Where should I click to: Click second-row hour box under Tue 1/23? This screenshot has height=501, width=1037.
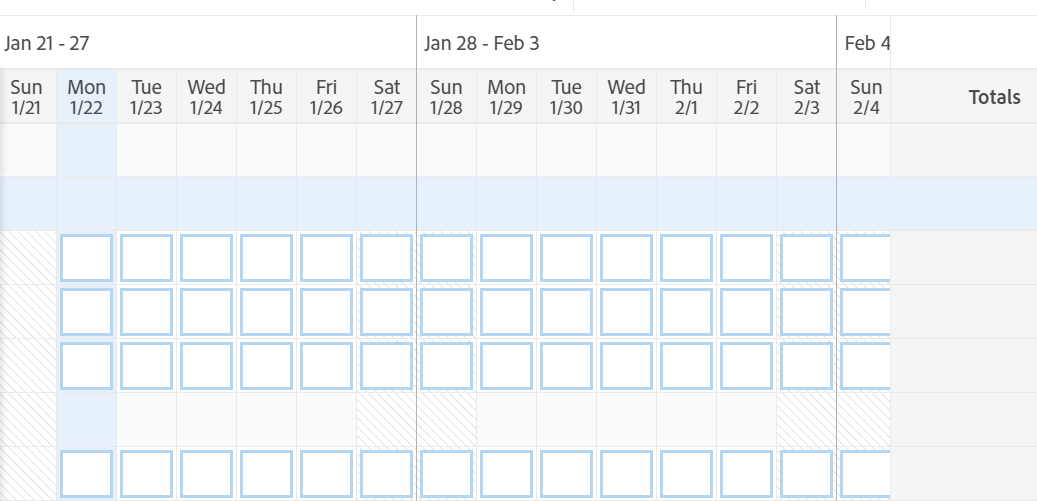(x=147, y=312)
